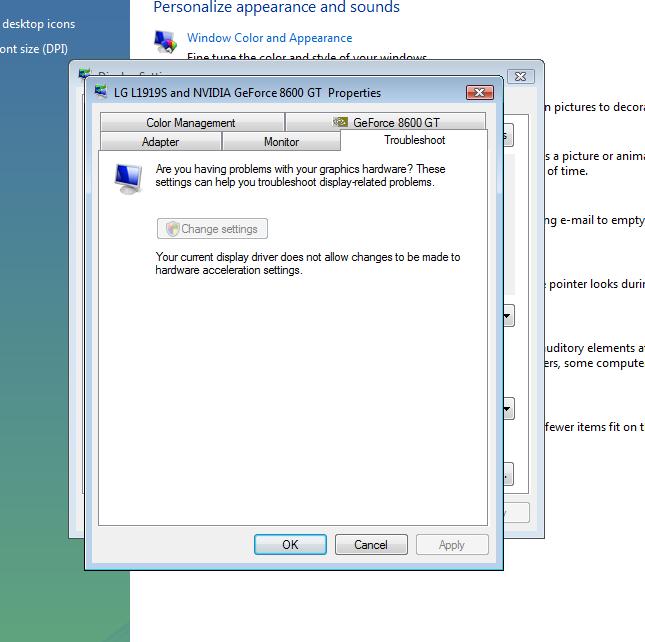Click the properties dialog title bar icon
The width and height of the screenshot is (645, 642).
(101, 91)
